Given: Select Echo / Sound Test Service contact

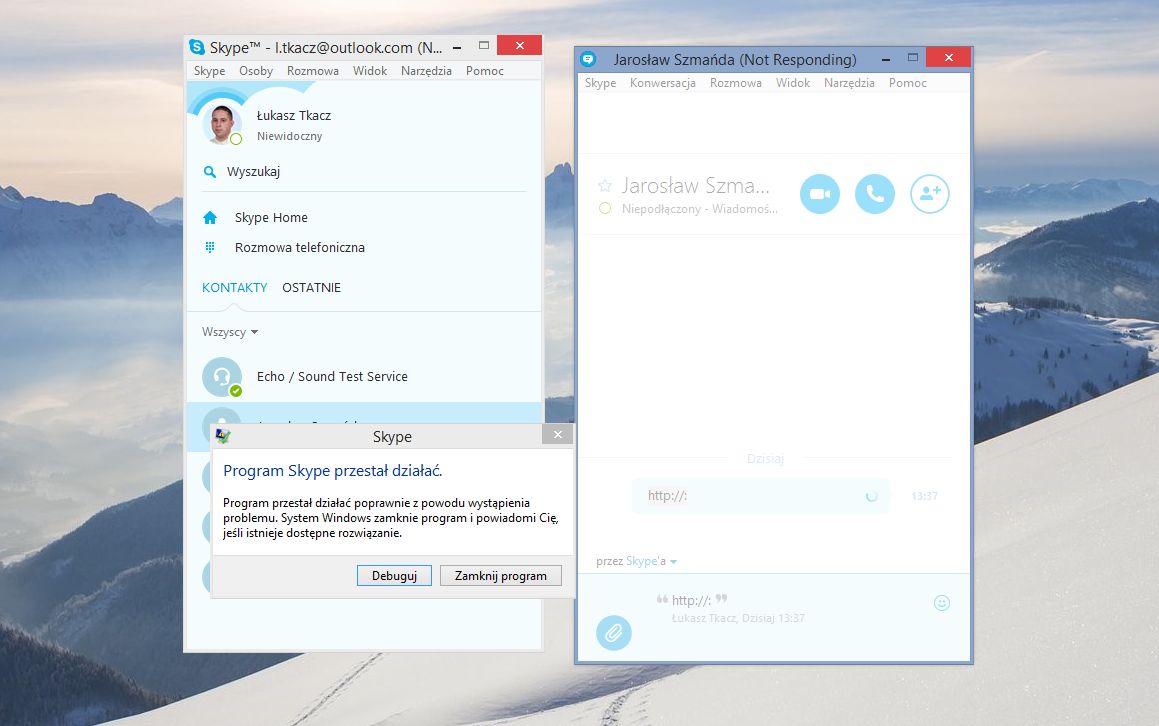Looking at the screenshot, I should [364, 376].
